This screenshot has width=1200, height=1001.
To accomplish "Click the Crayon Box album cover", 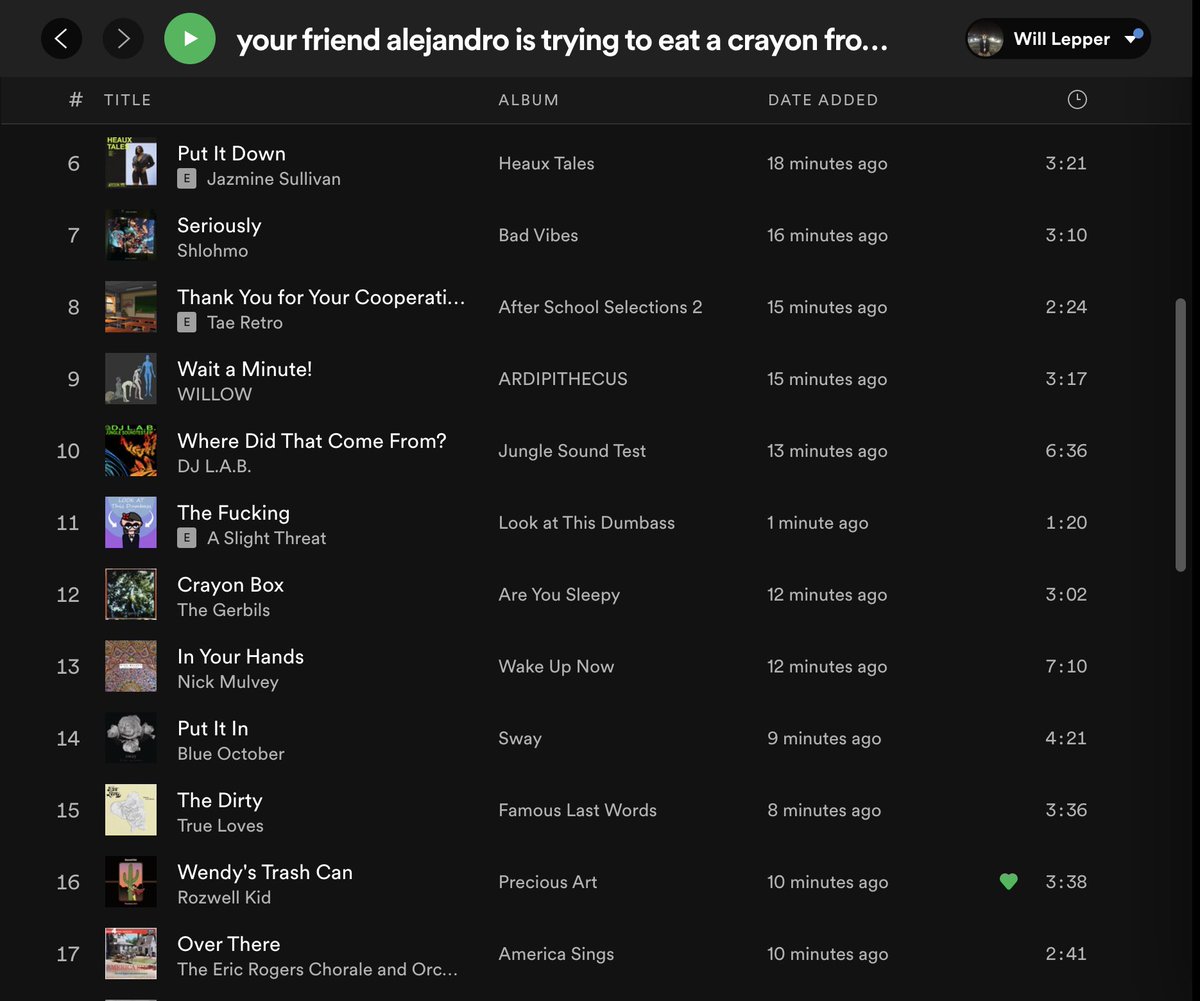I will tap(131, 595).
